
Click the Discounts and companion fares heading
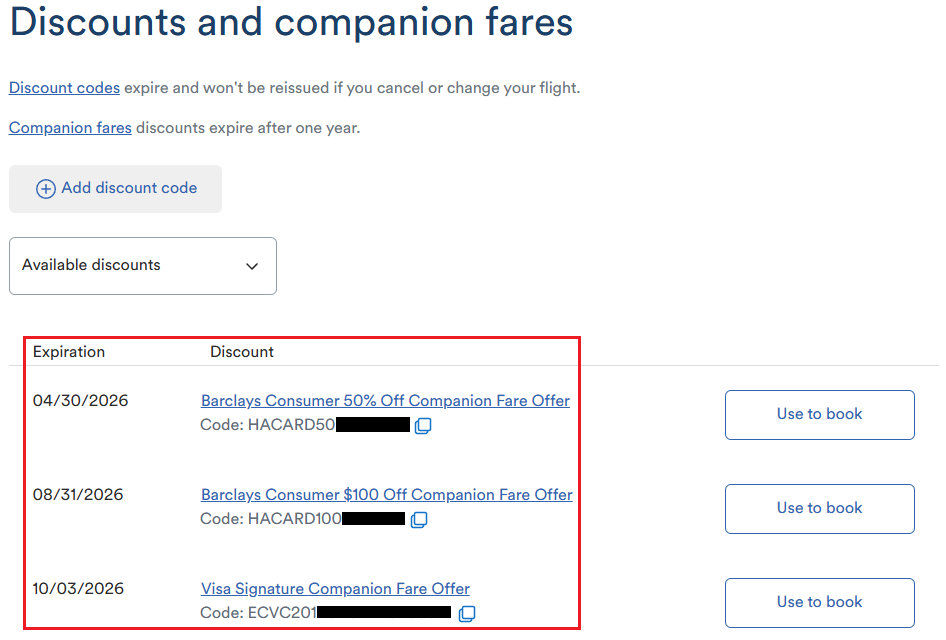pos(291,23)
